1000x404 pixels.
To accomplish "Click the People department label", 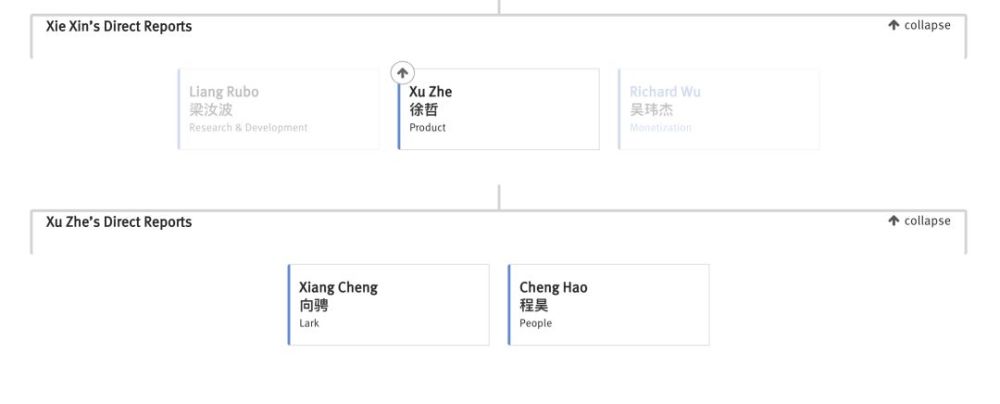I will coord(535,324).
